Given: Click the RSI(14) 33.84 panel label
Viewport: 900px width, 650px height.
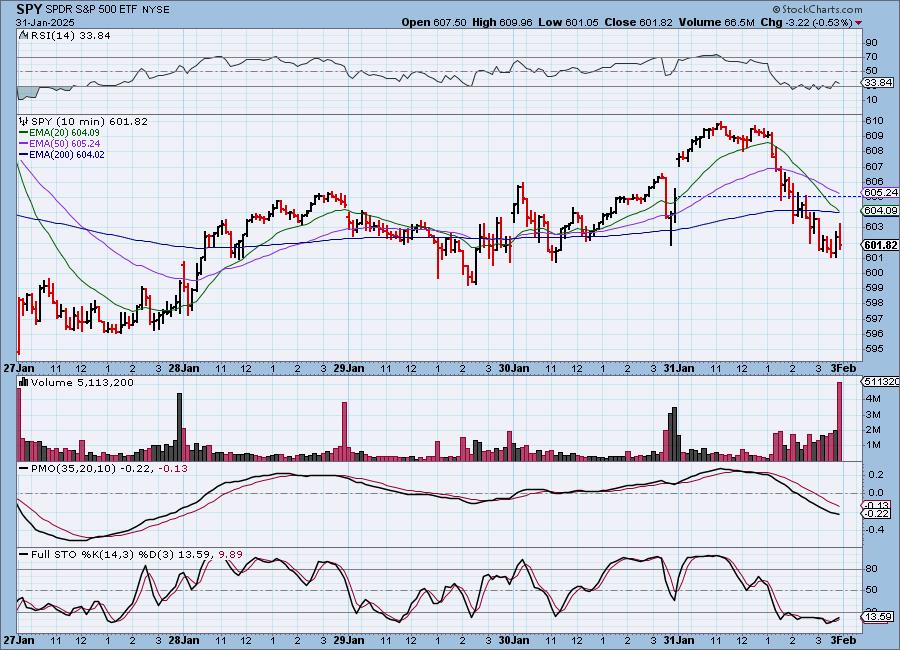Looking at the screenshot, I should 71,35.
